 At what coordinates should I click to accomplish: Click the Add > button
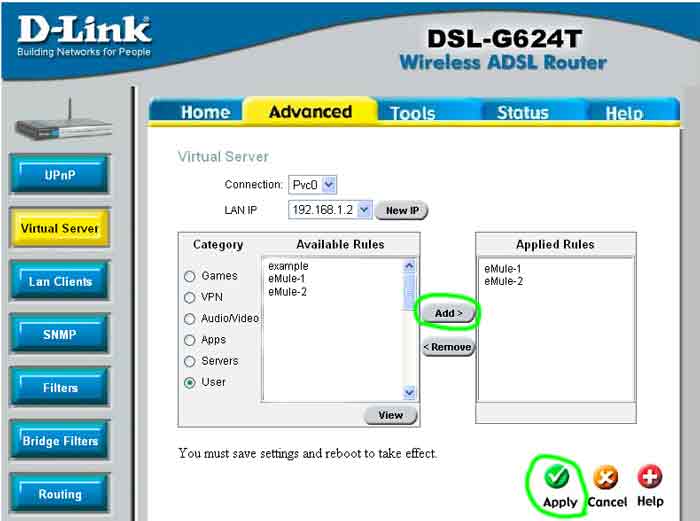(448, 313)
